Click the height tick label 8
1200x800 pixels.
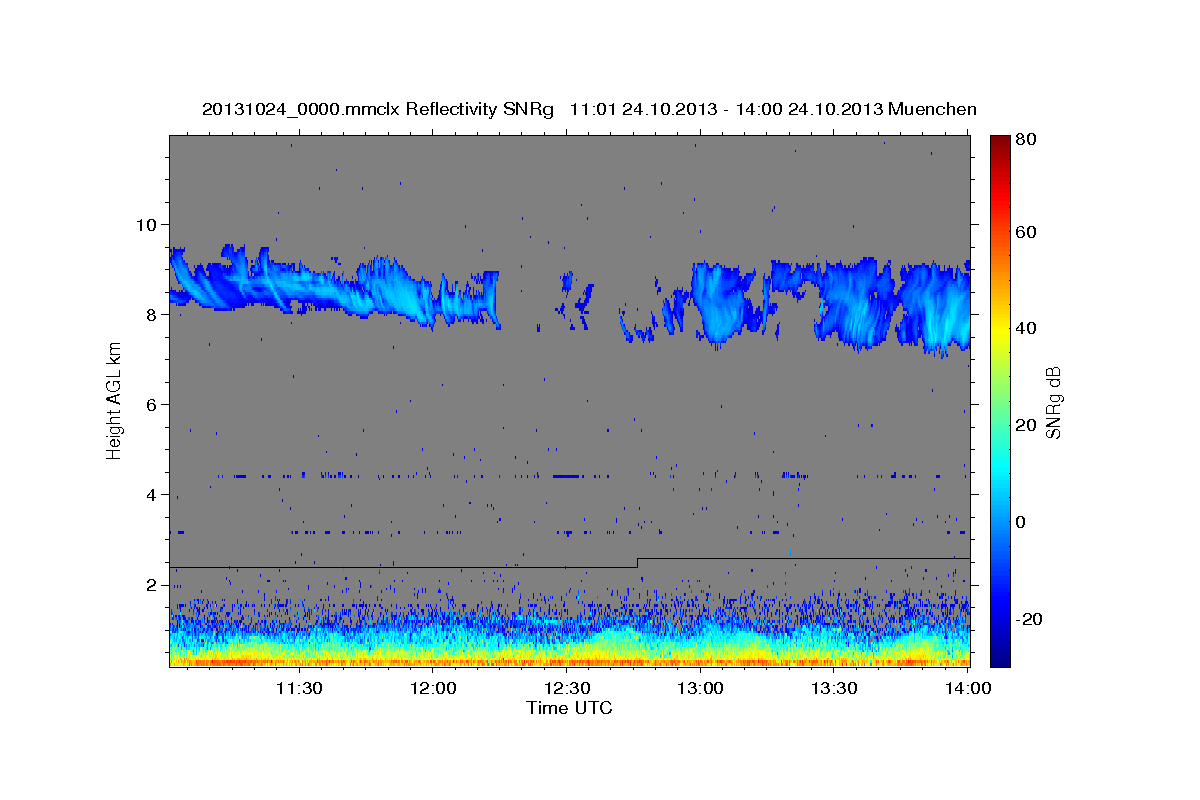153,314
